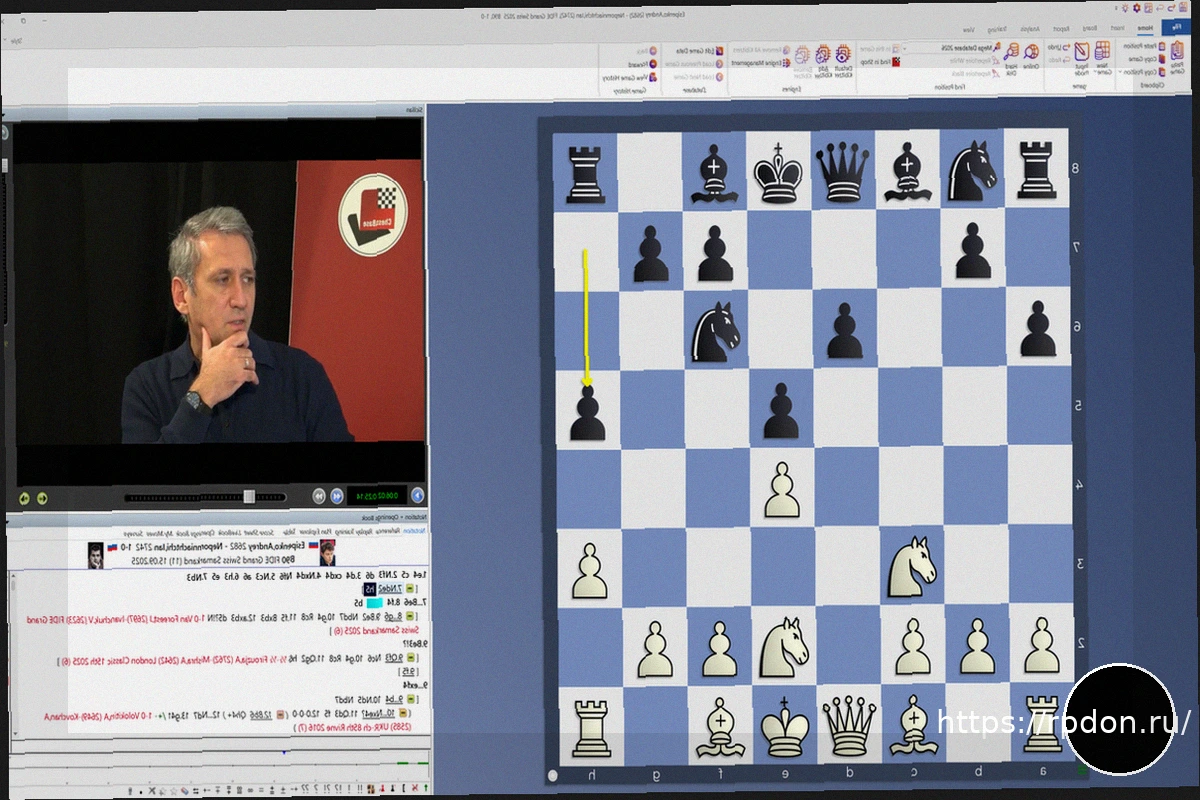Click the Add Kibitzer icon
The height and width of the screenshot is (800, 1200).
(x=820, y=54)
